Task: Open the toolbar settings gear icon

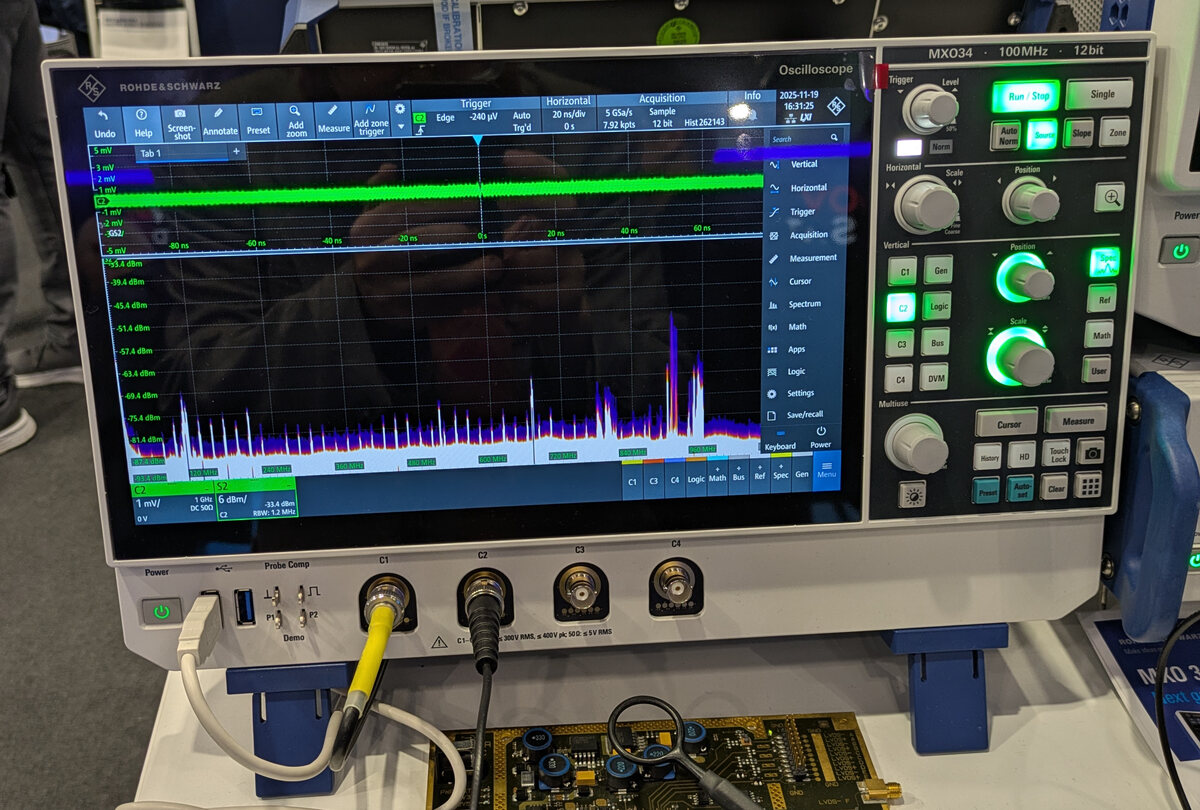Action: point(400,109)
